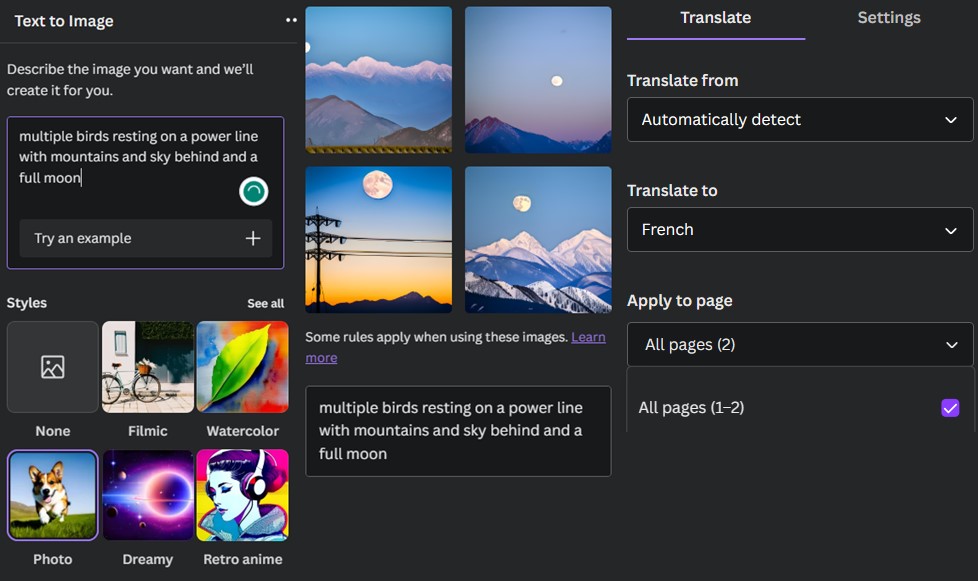
Task: Click Try an example
Action: 145,238
